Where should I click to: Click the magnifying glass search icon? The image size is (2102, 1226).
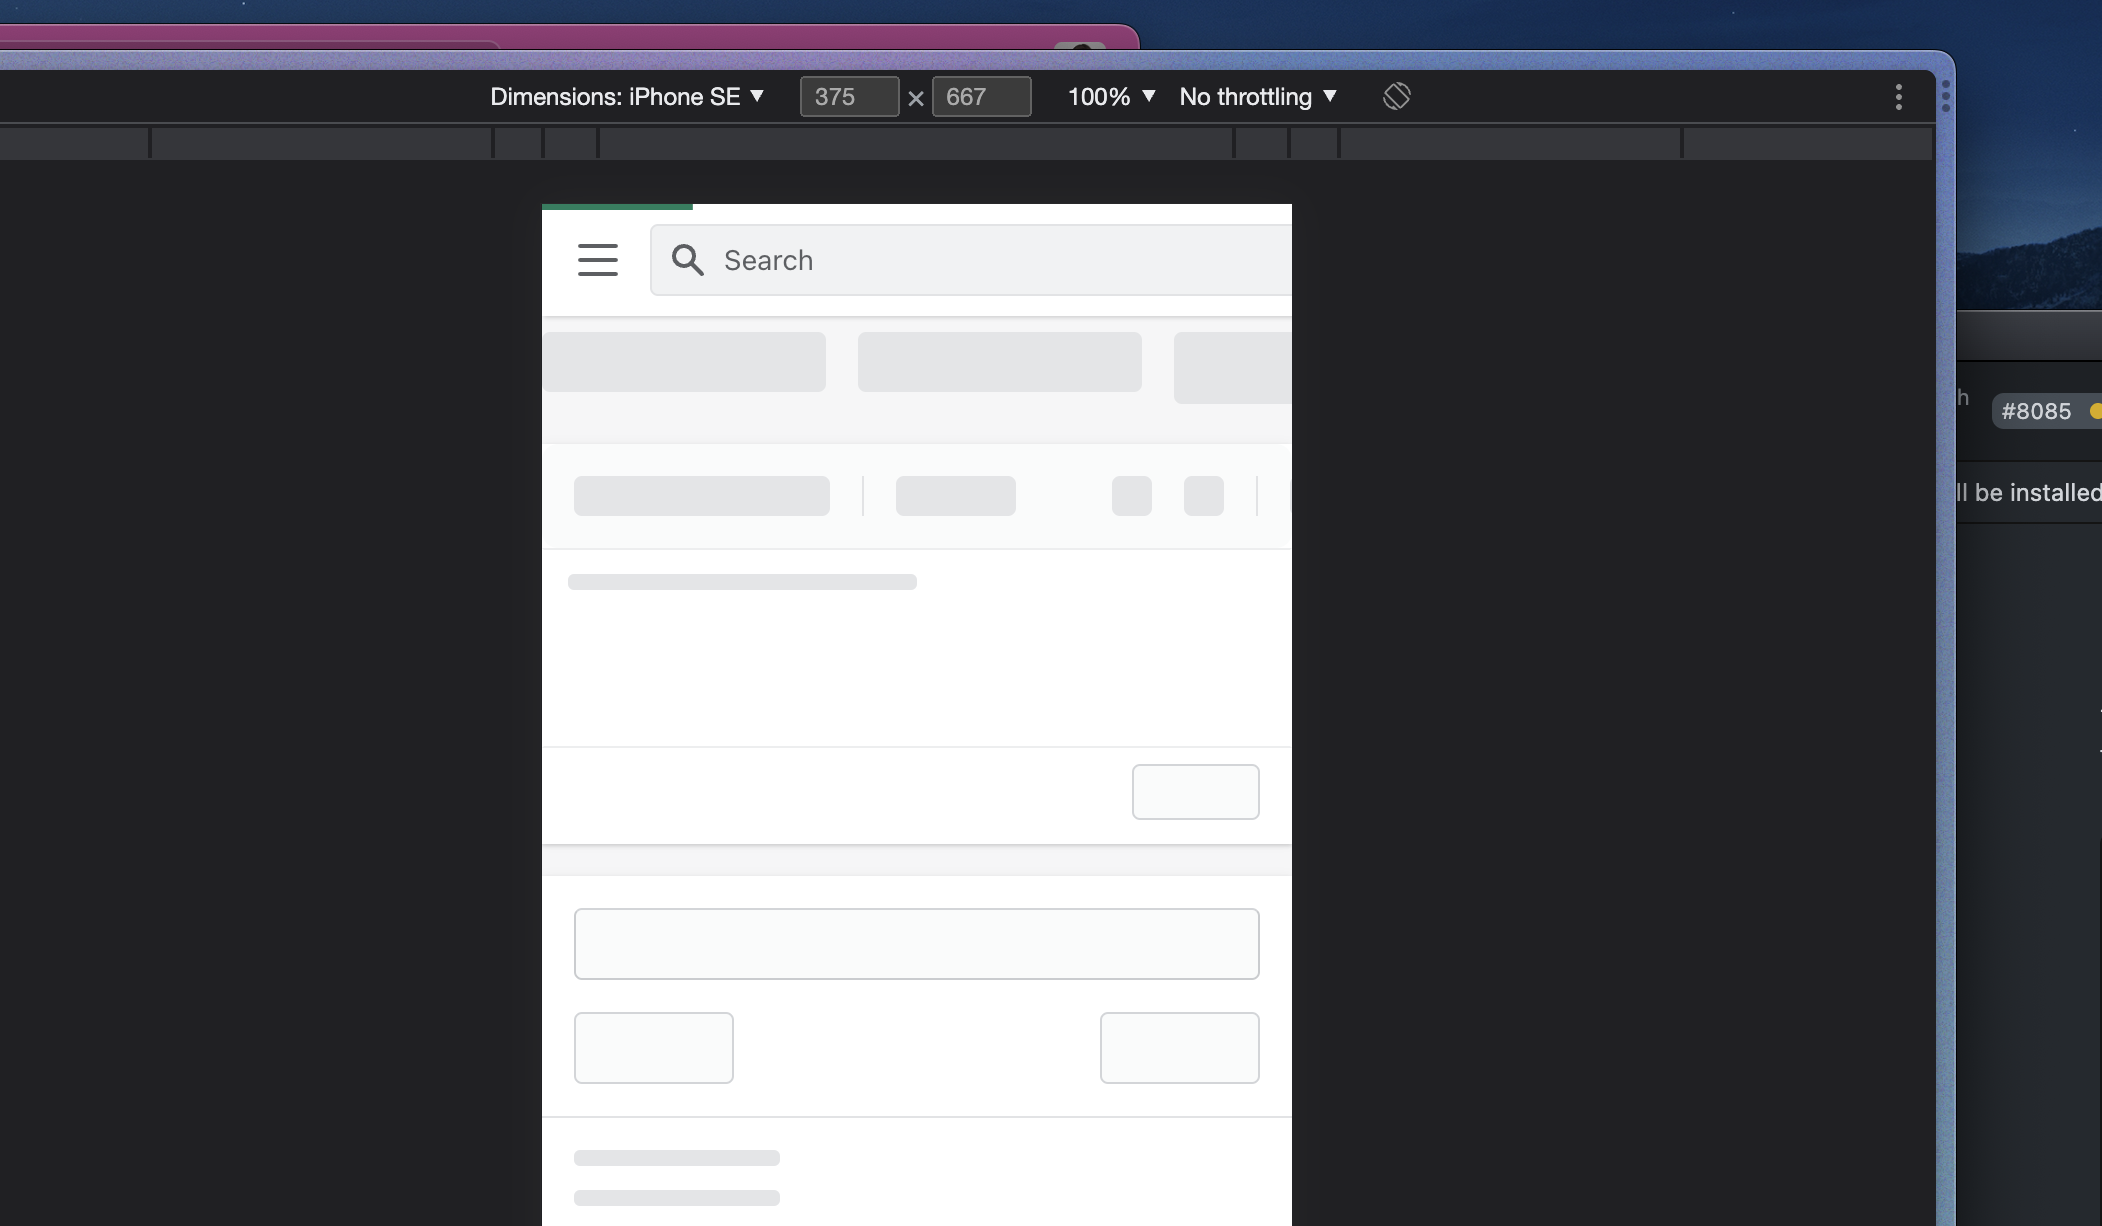pyautogui.click(x=687, y=260)
